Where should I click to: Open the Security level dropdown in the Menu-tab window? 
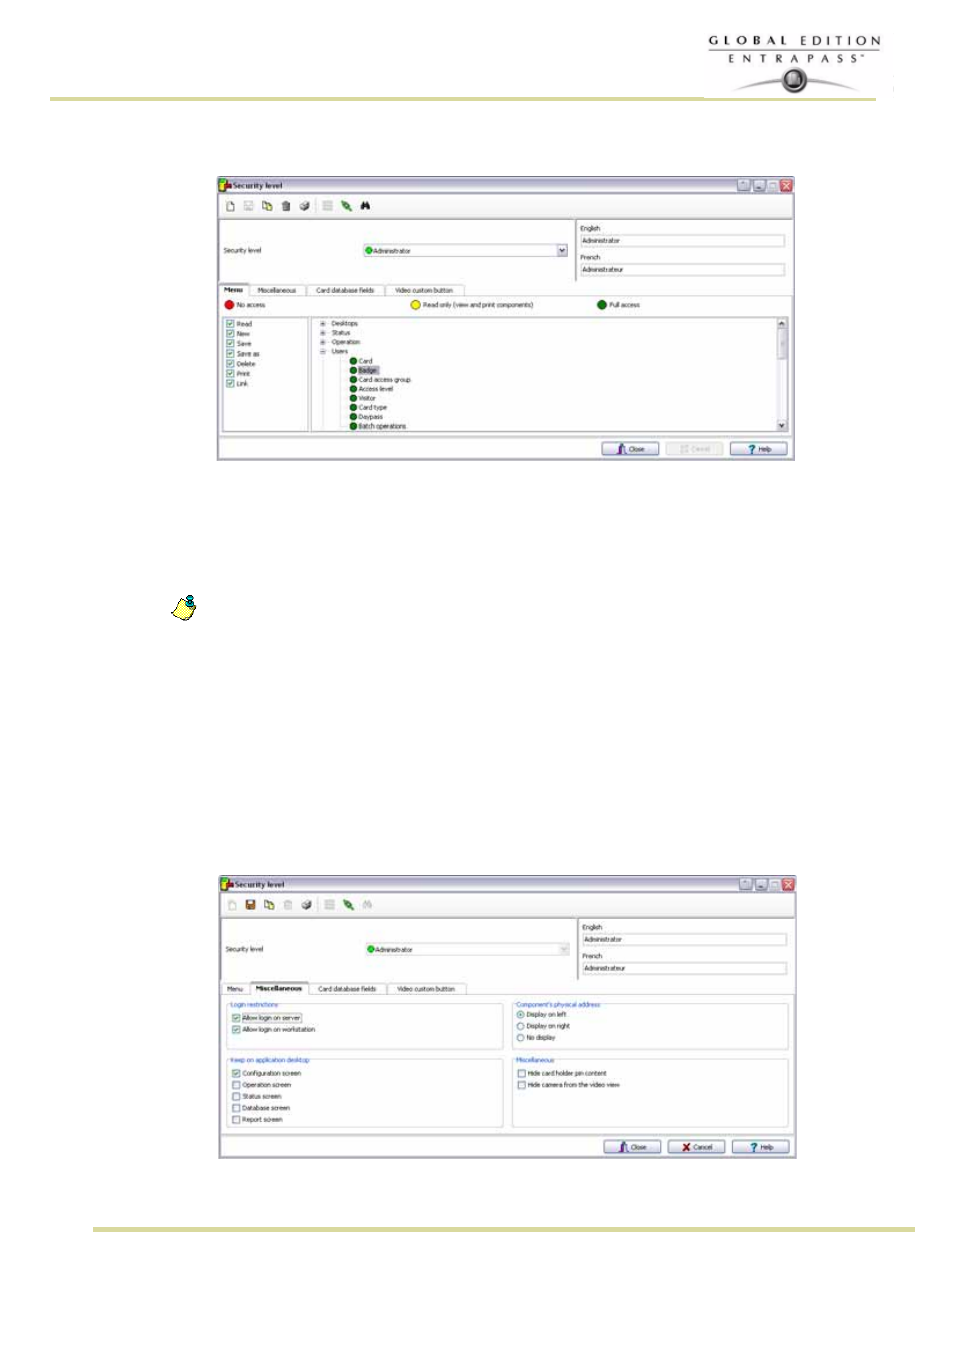click(562, 251)
